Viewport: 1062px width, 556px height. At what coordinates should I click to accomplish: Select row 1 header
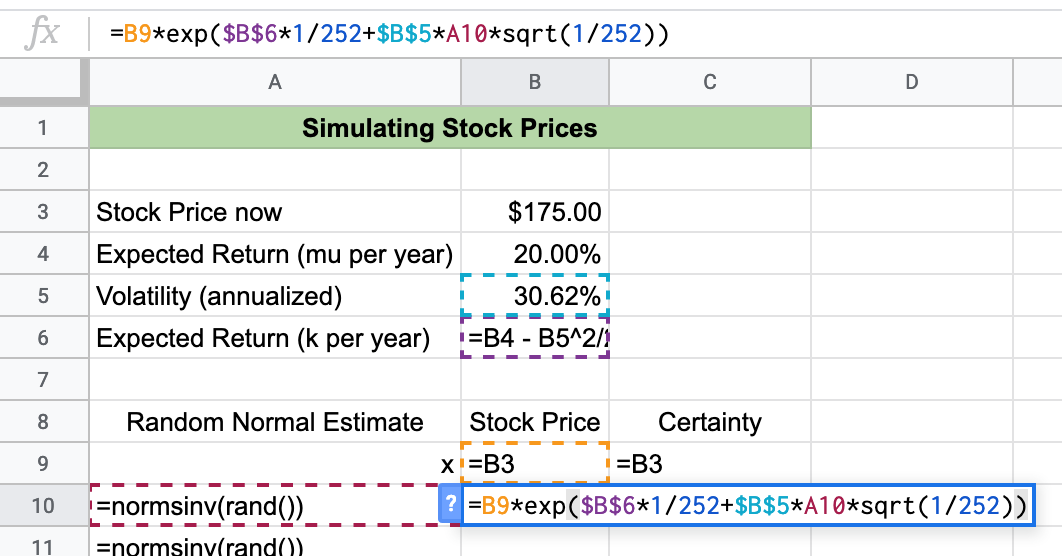click(x=44, y=127)
